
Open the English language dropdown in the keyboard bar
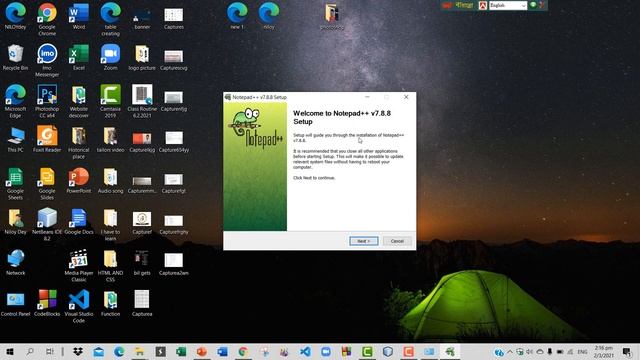[508, 5]
